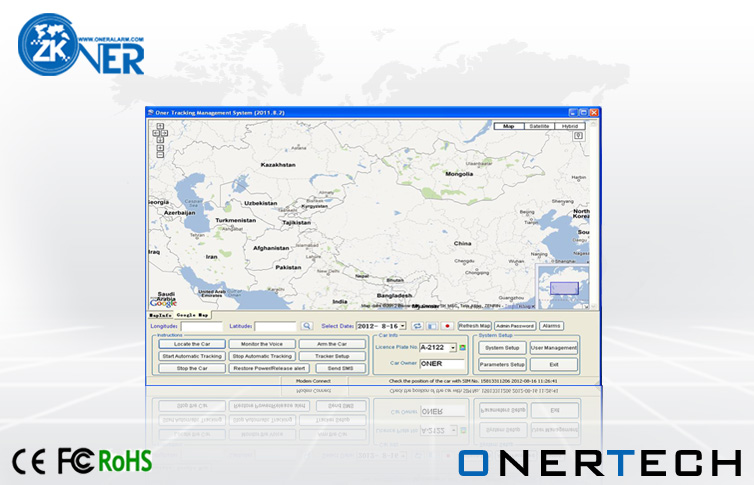The width and height of the screenshot is (754, 485).
Task: Click the overview minimap thumbnail
Action: click(x=563, y=286)
